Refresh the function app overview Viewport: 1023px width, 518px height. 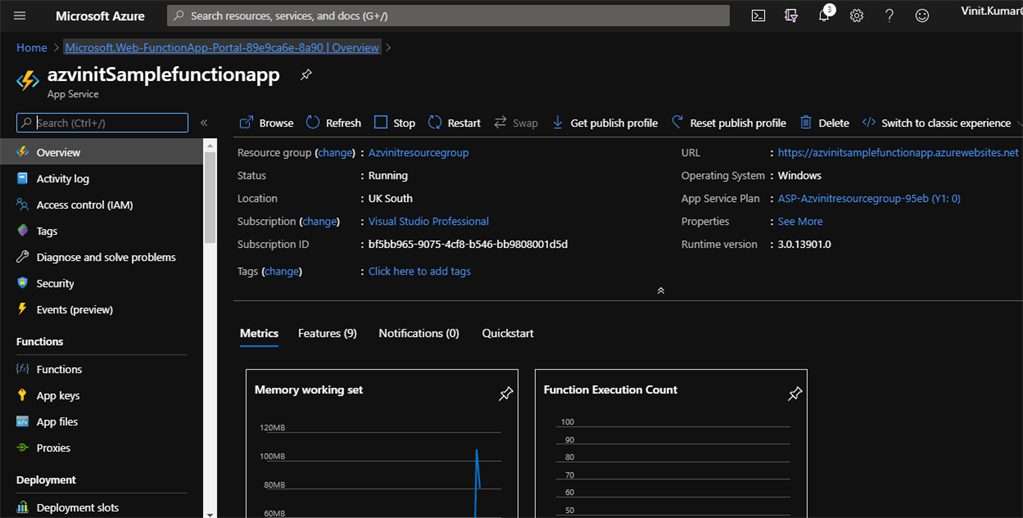click(x=333, y=123)
